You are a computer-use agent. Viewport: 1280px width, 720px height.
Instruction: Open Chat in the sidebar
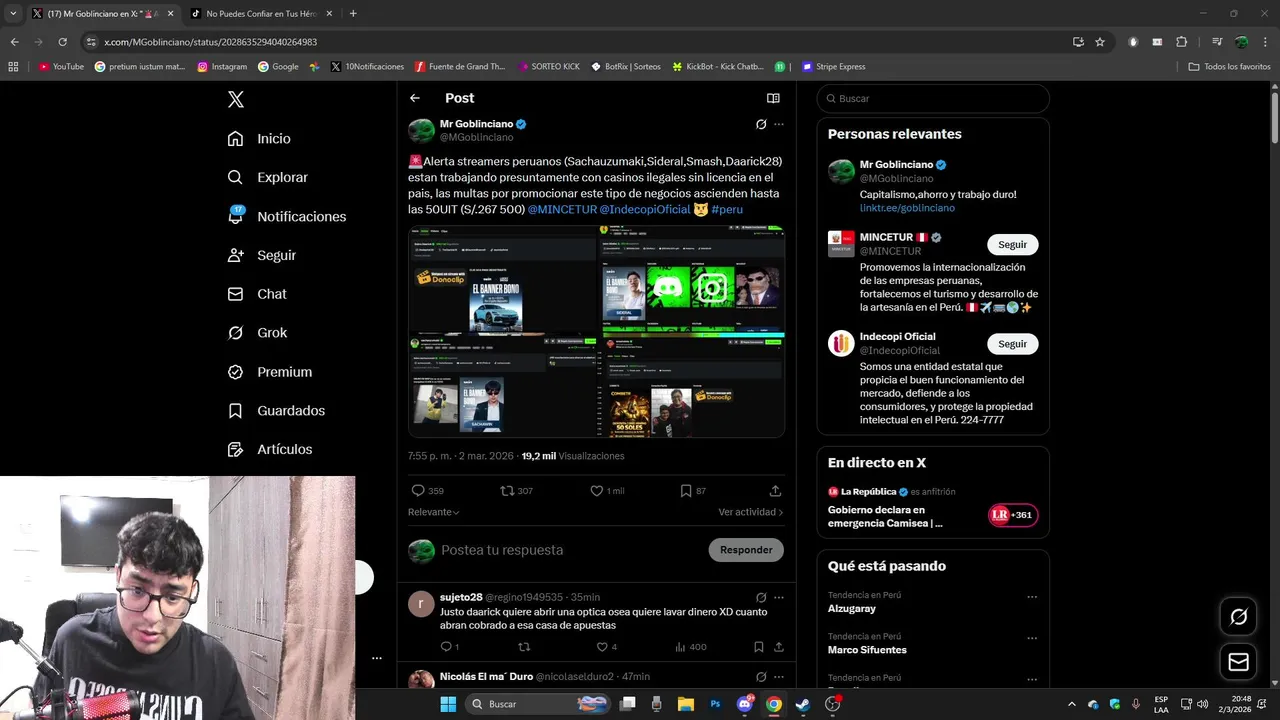[256, 294]
